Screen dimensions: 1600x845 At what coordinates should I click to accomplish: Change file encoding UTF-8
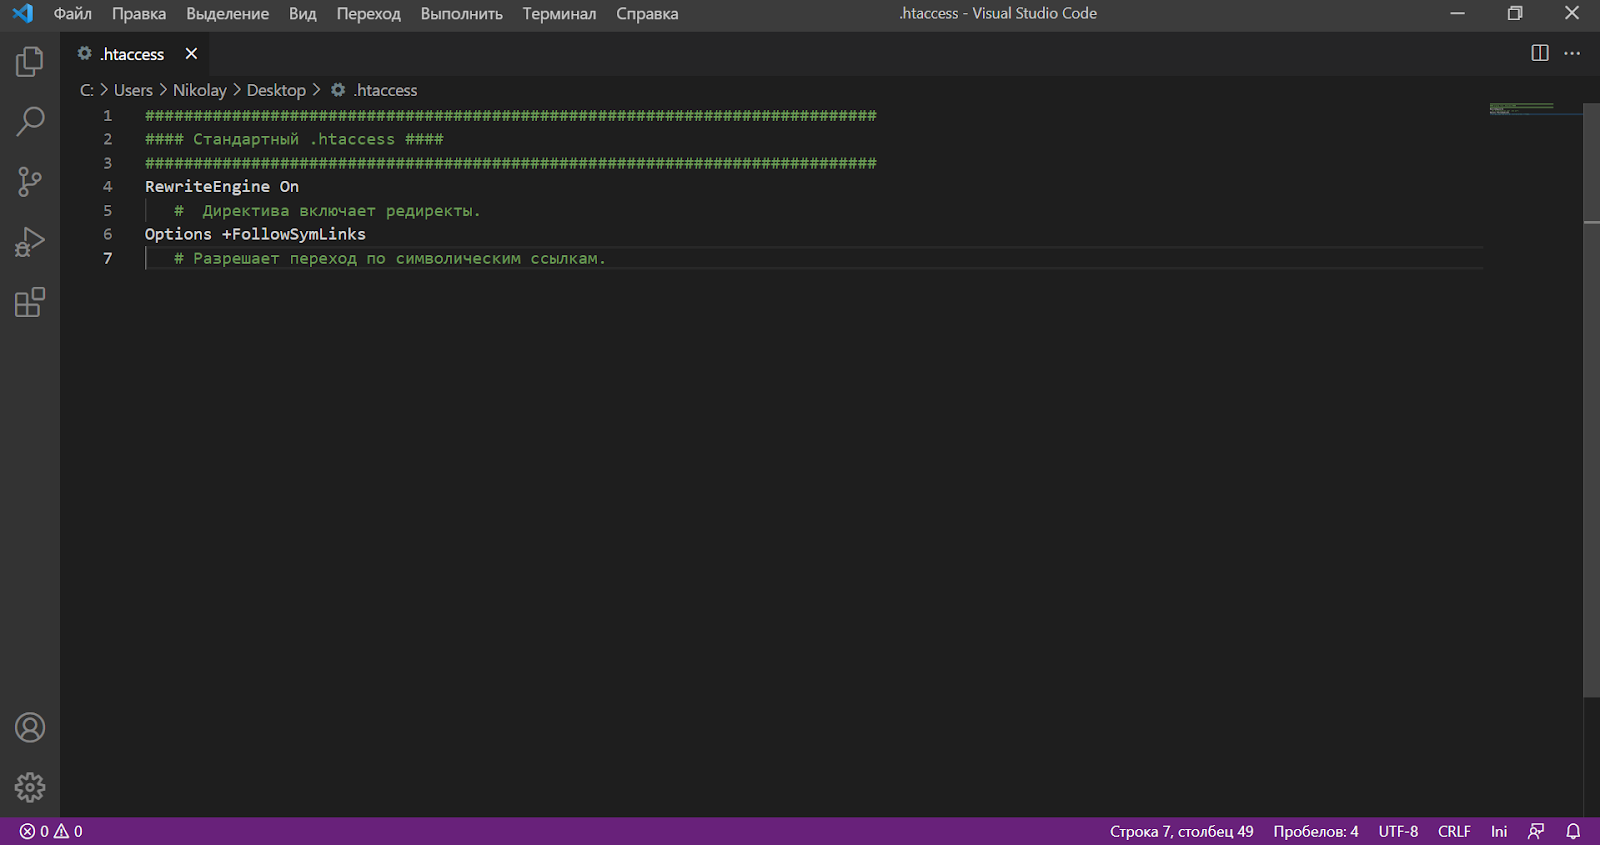pyautogui.click(x=1398, y=831)
